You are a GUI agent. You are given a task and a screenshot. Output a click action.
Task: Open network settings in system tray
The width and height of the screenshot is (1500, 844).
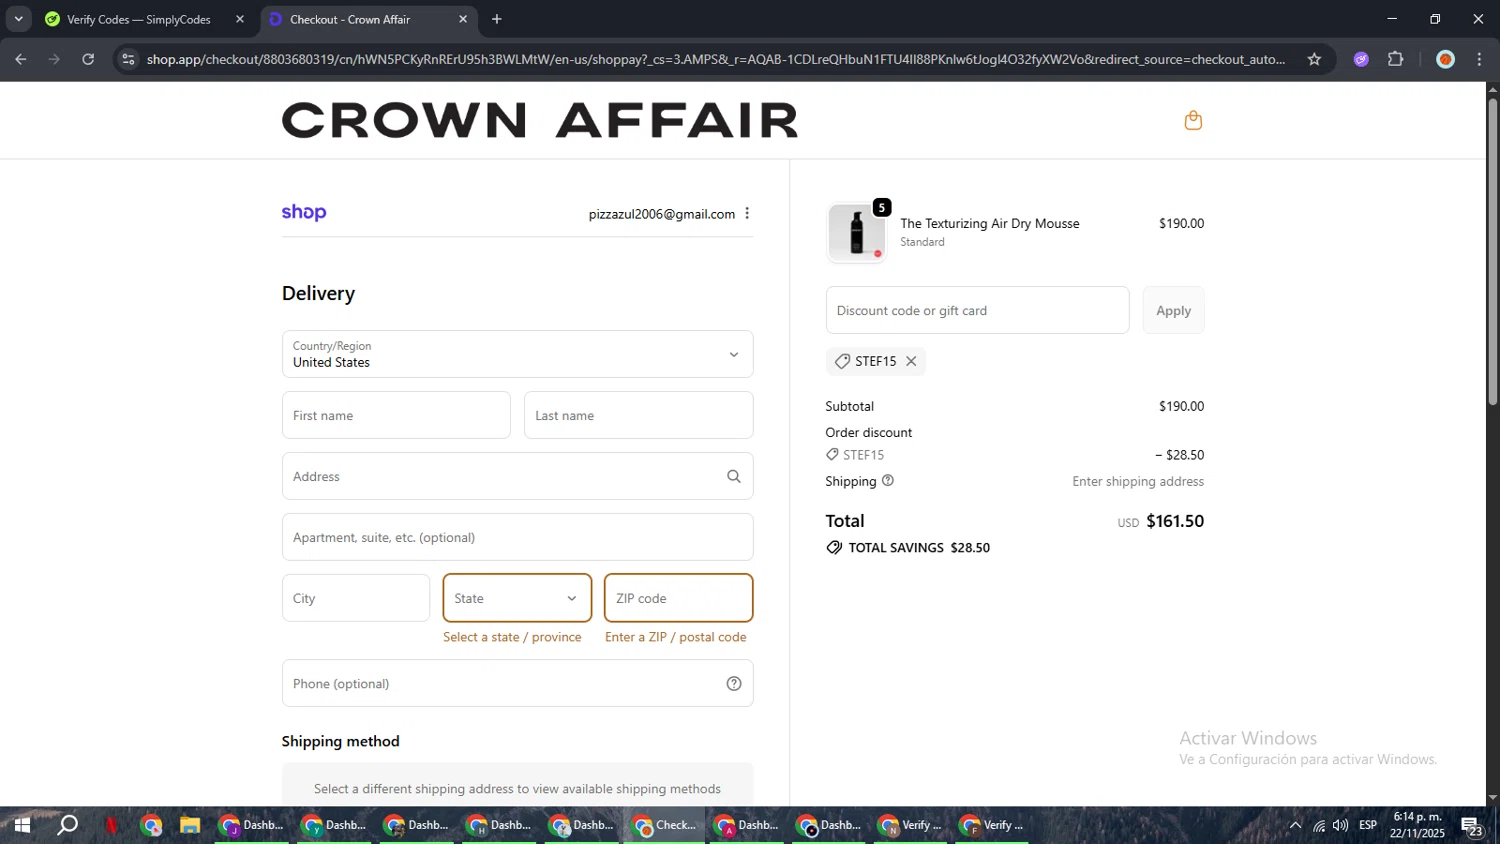1318,825
